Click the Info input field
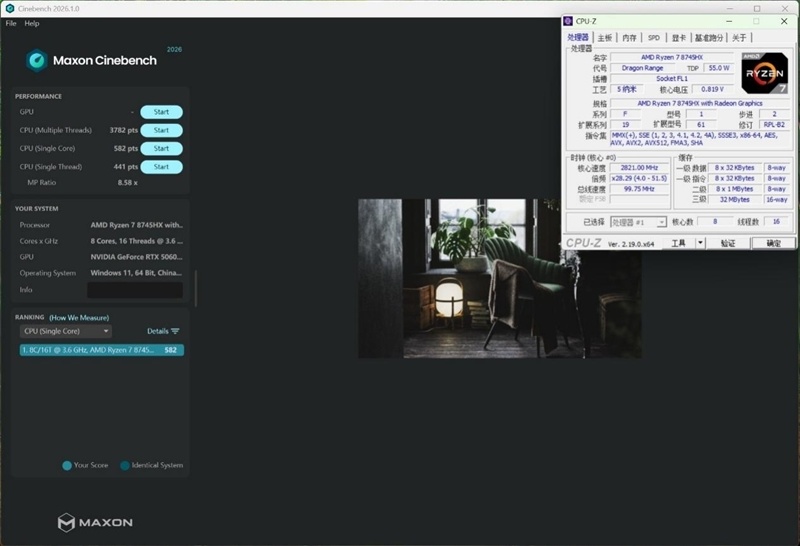800x546 pixels. 135,290
